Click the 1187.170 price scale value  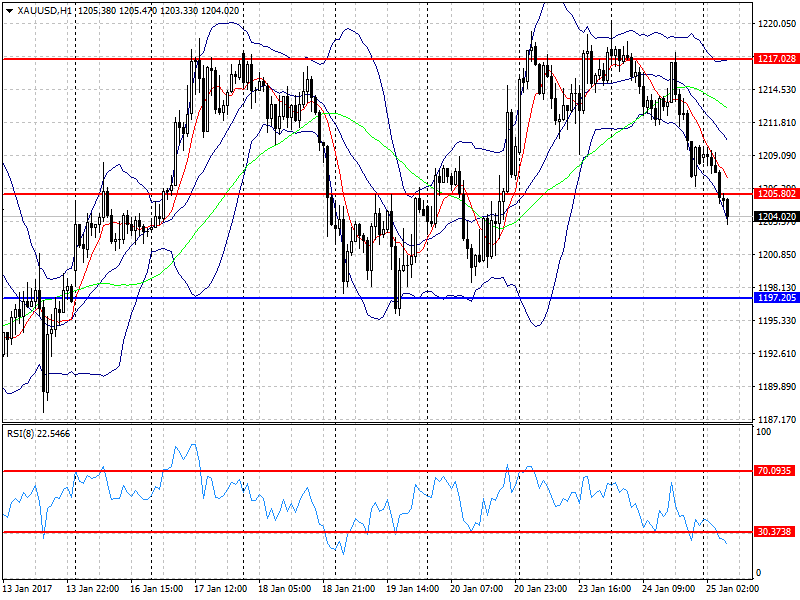point(777,419)
